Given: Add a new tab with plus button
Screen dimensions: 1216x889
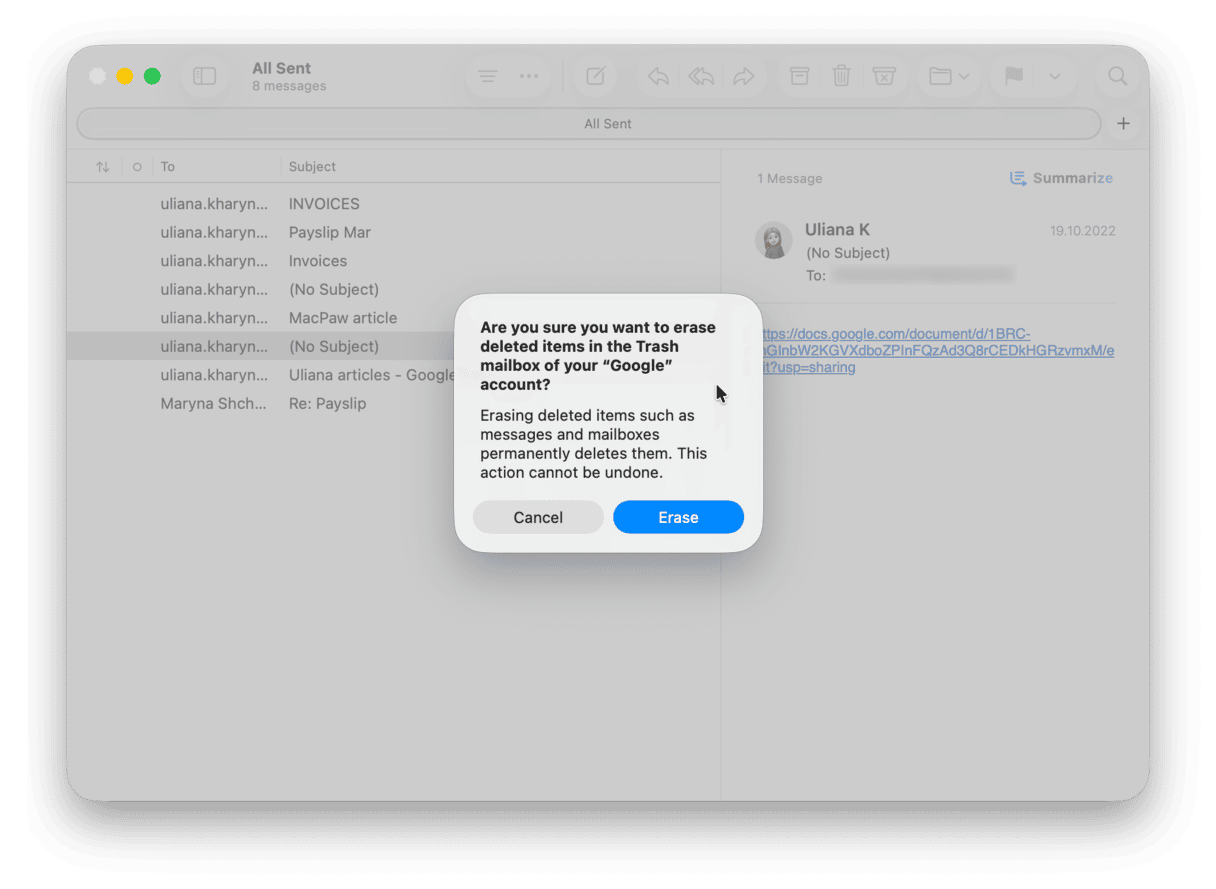Looking at the screenshot, I should click(x=1123, y=124).
